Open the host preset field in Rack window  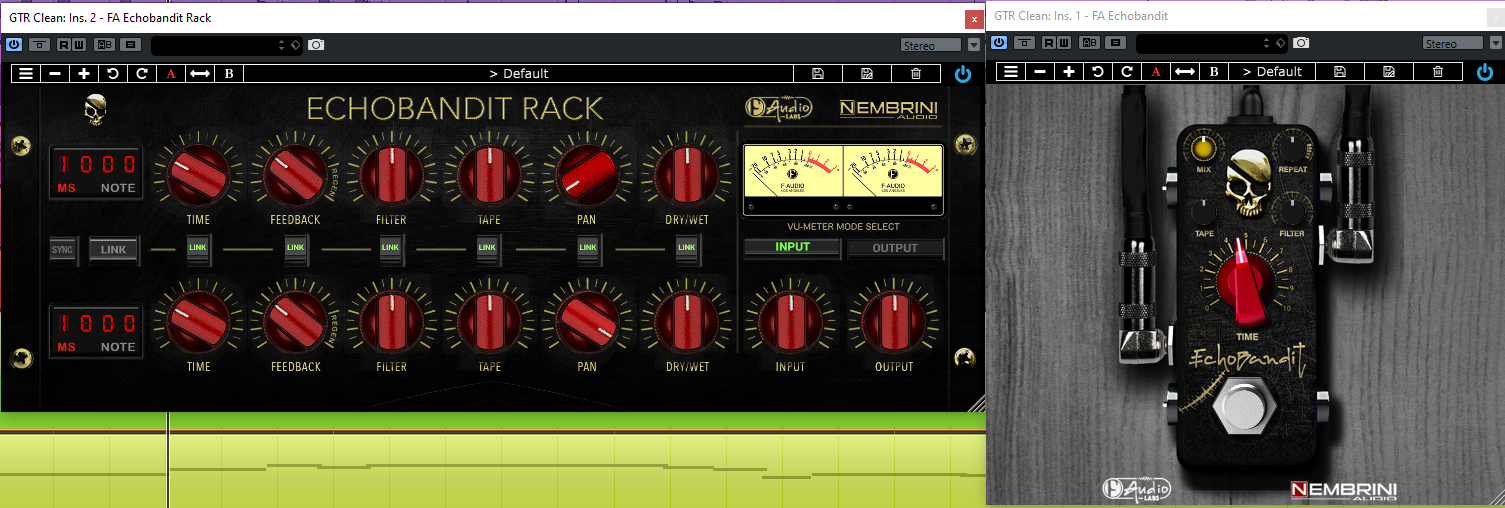(226, 45)
